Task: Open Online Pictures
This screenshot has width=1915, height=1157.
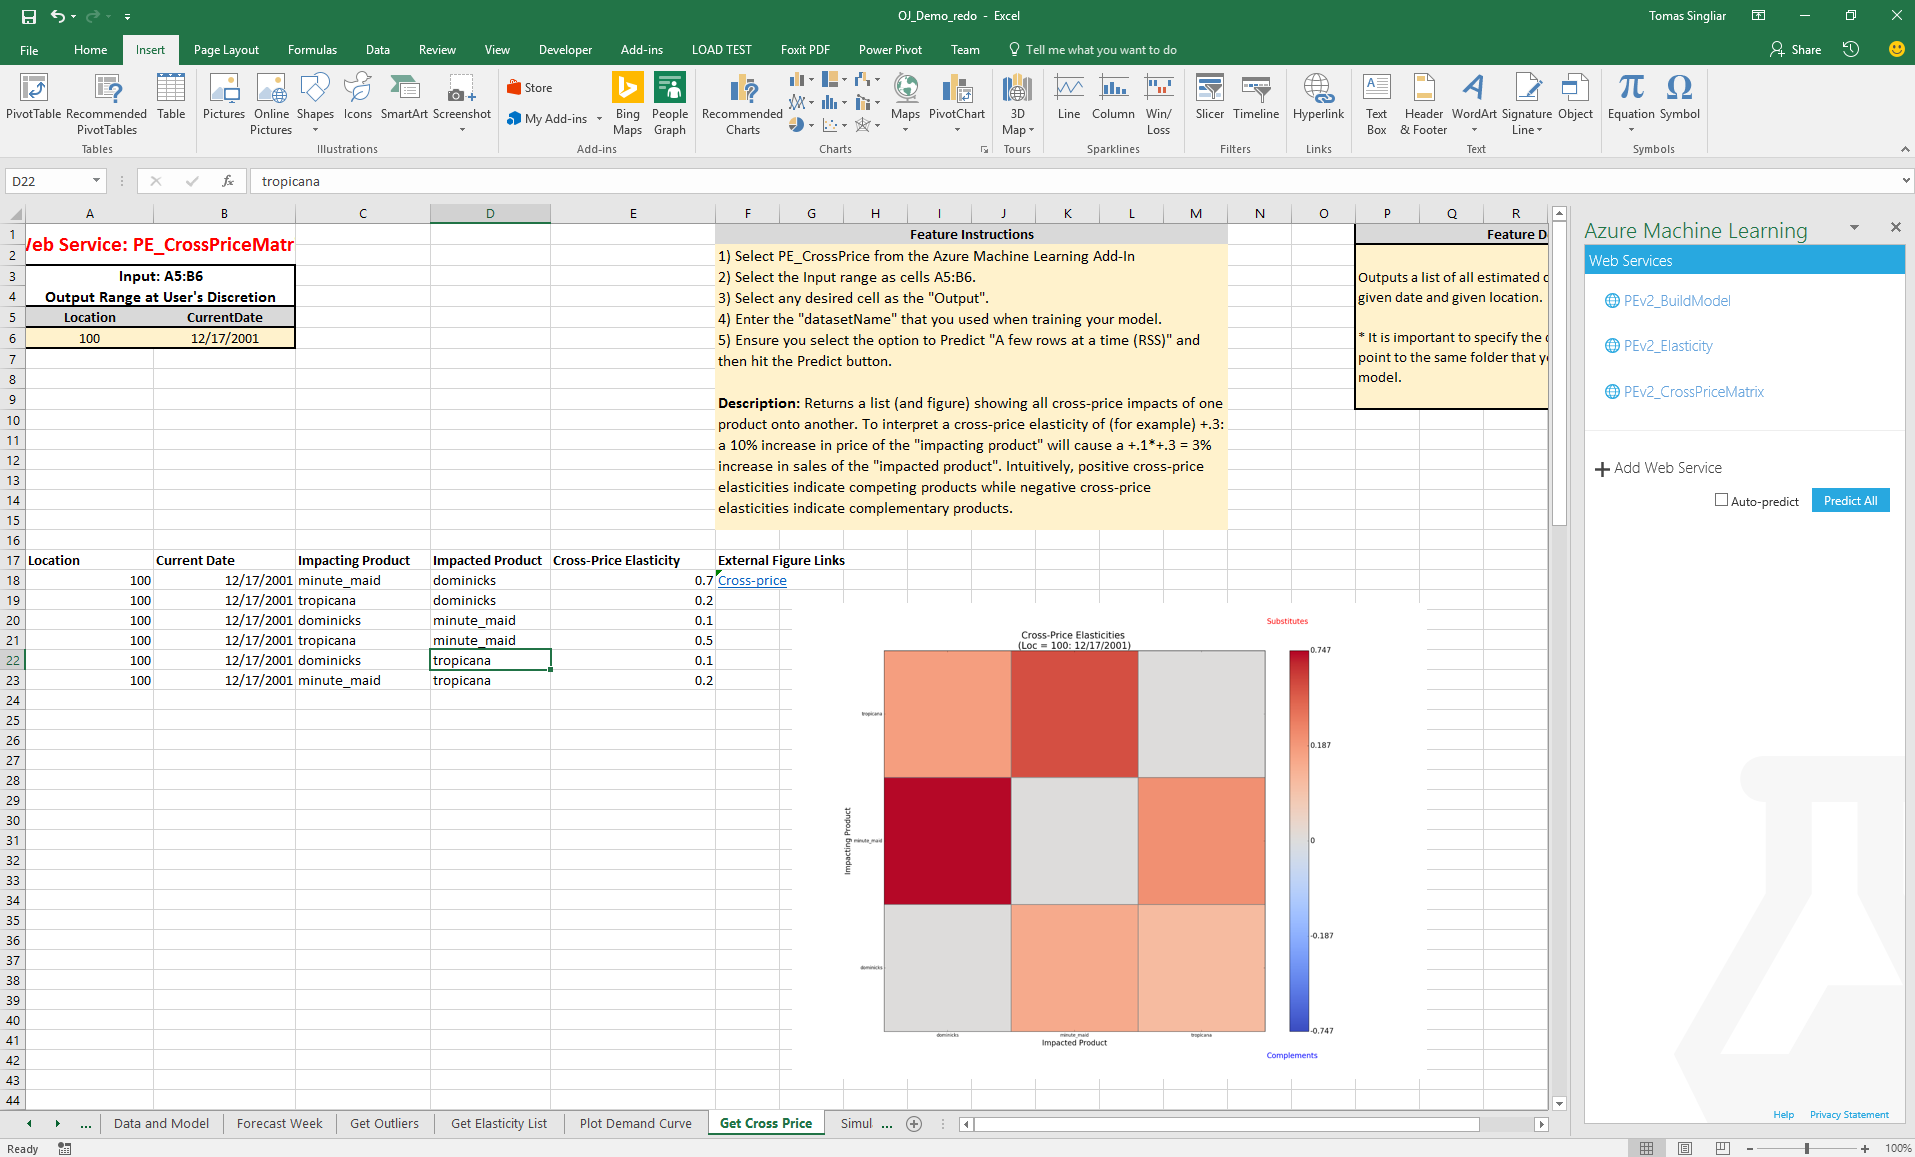Action: click(271, 104)
